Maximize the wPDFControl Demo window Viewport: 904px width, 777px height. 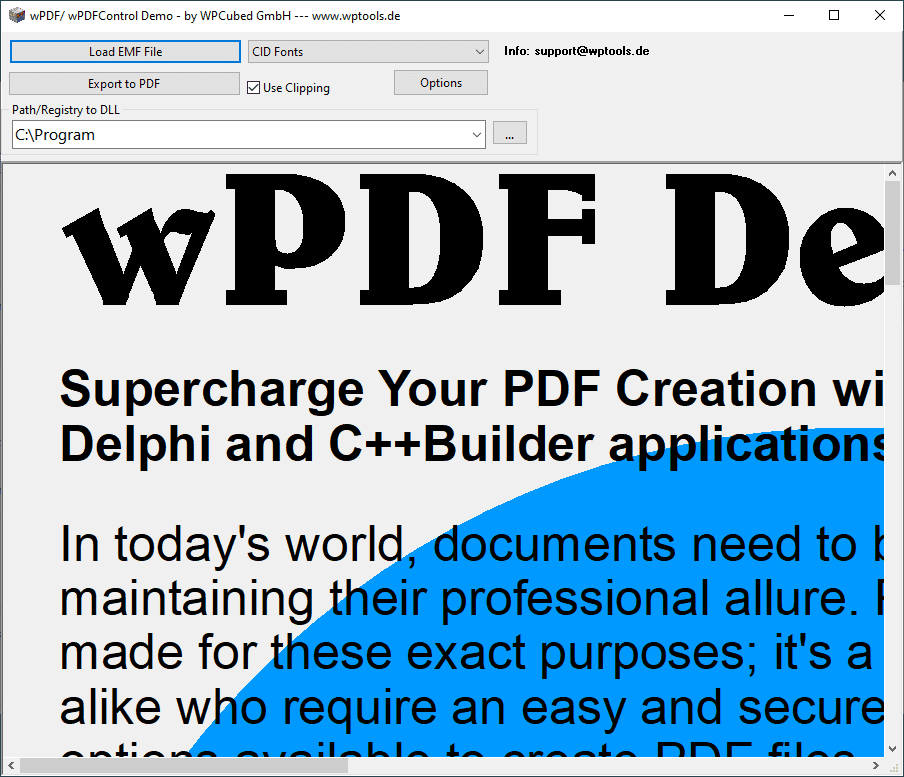pos(834,16)
